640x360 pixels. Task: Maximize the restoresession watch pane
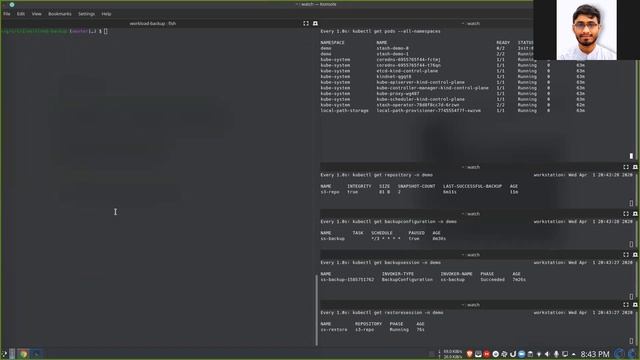point(626,305)
